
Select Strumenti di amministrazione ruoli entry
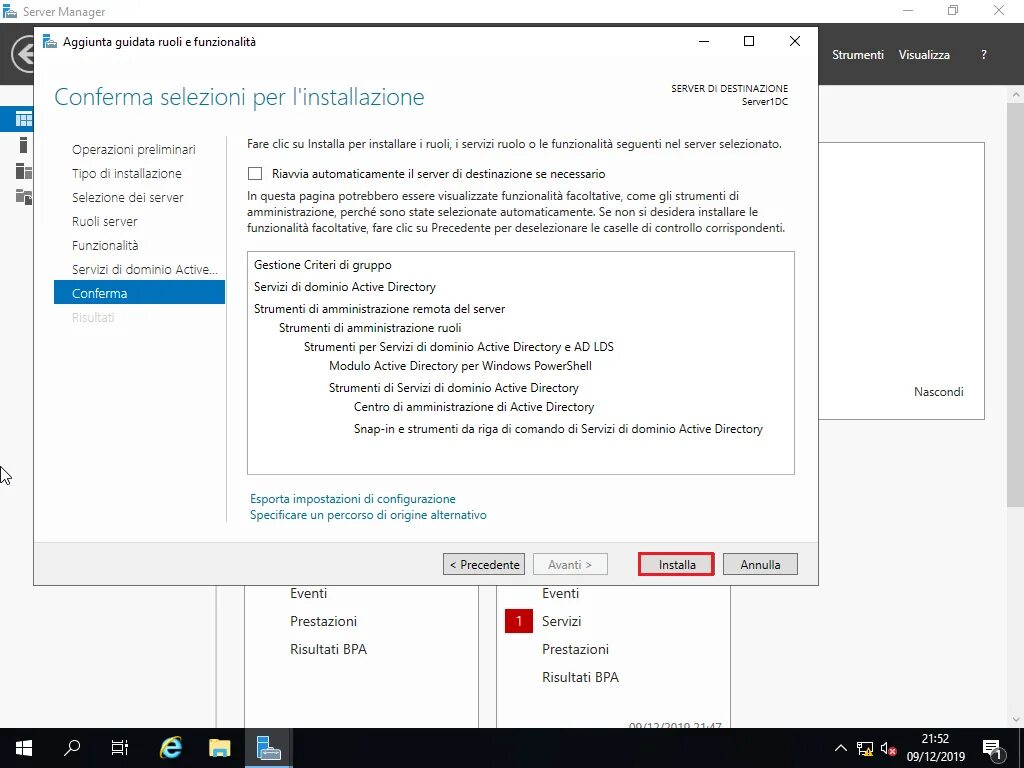370,328
